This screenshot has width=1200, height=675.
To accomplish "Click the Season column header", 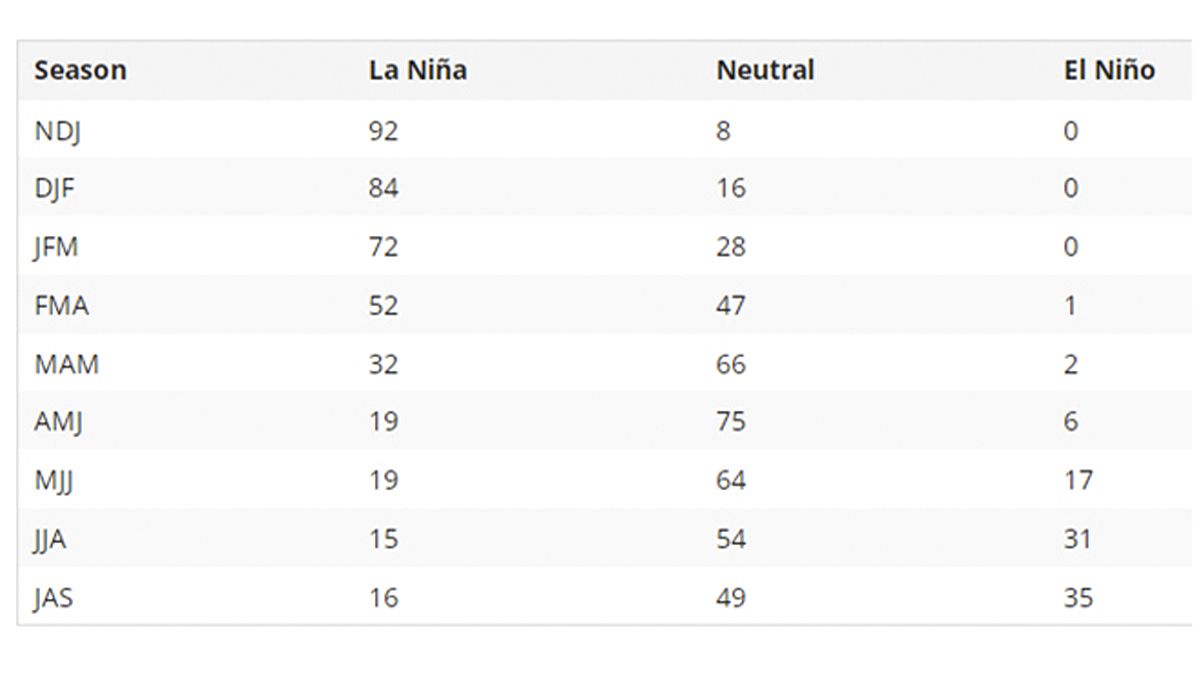I will point(80,70).
